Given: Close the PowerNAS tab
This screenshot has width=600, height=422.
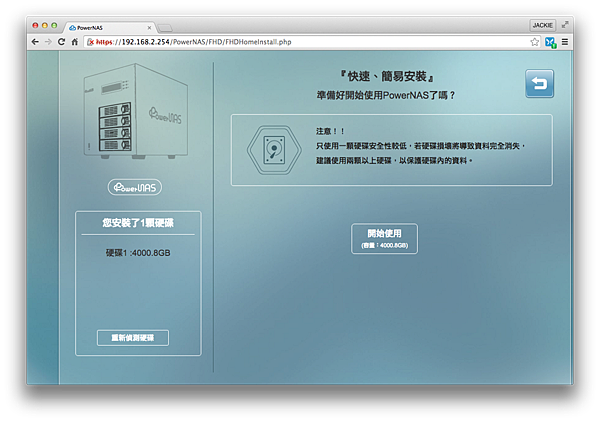Looking at the screenshot, I should tap(149, 28).
